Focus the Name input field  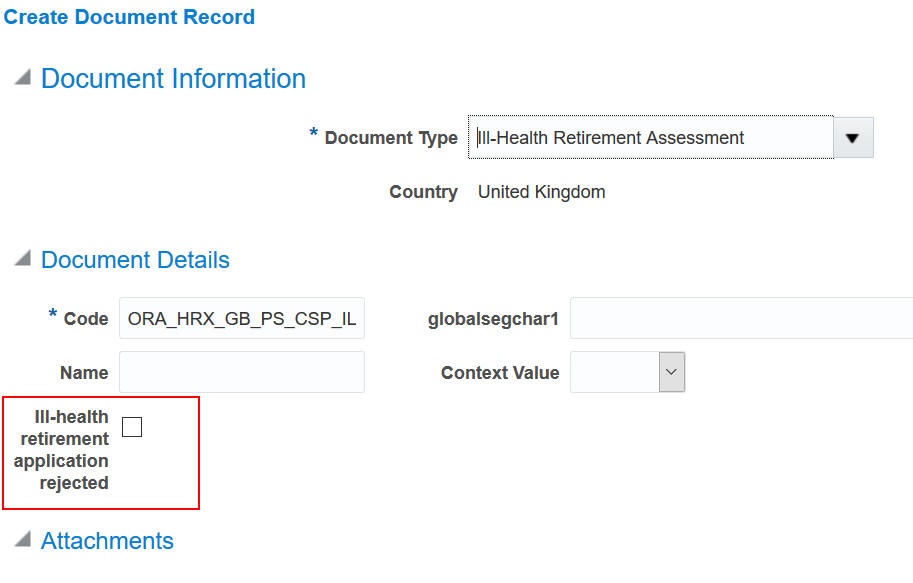(x=242, y=373)
